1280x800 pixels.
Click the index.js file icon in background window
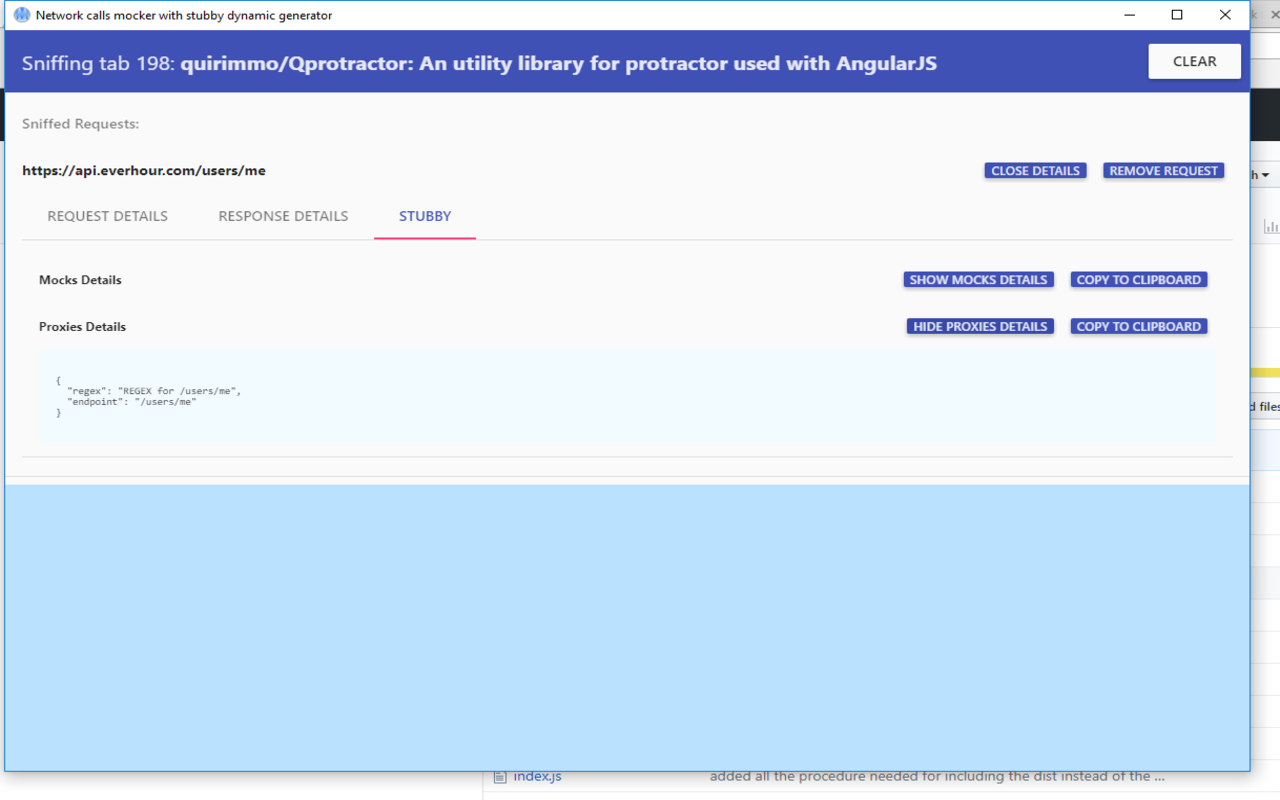(500, 777)
